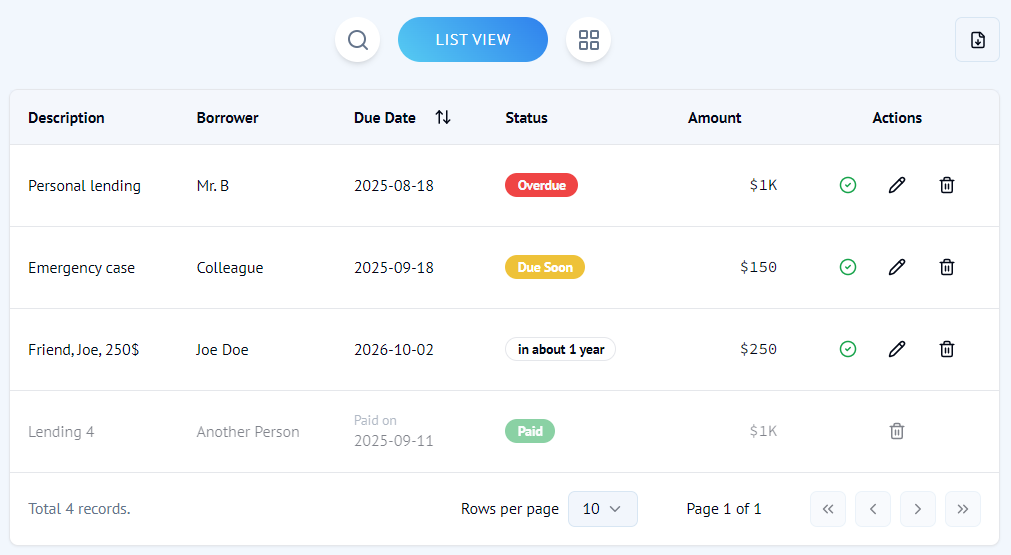1011x555 pixels.
Task: Click the Due Date column header
Action: (x=385, y=118)
